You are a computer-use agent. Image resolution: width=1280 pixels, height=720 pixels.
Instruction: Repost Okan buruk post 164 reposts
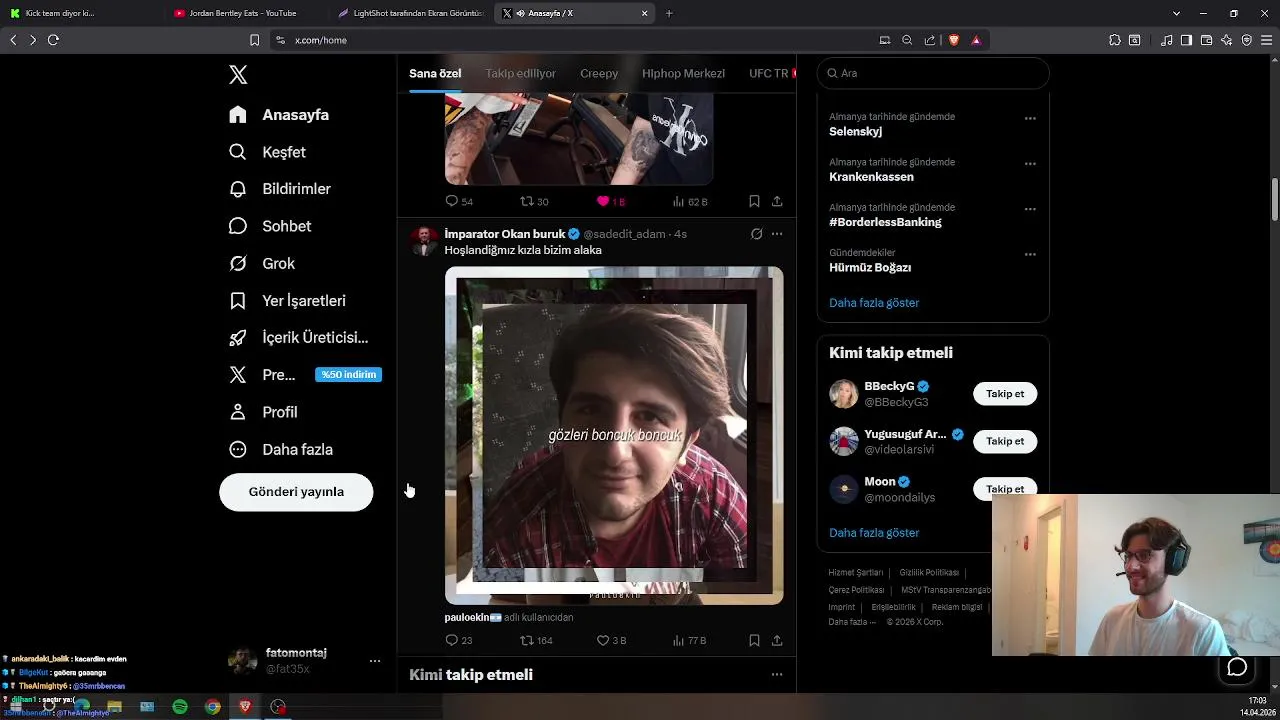tap(536, 640)
